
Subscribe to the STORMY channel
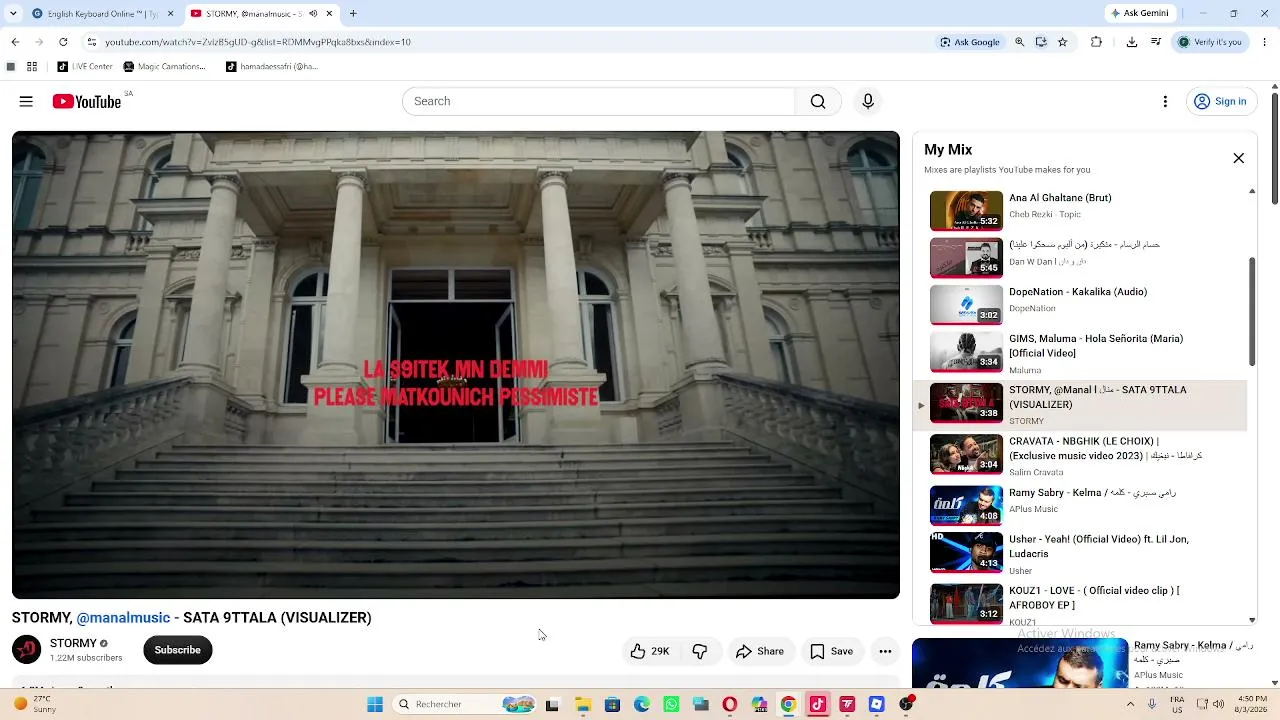(x=178, y=650)
